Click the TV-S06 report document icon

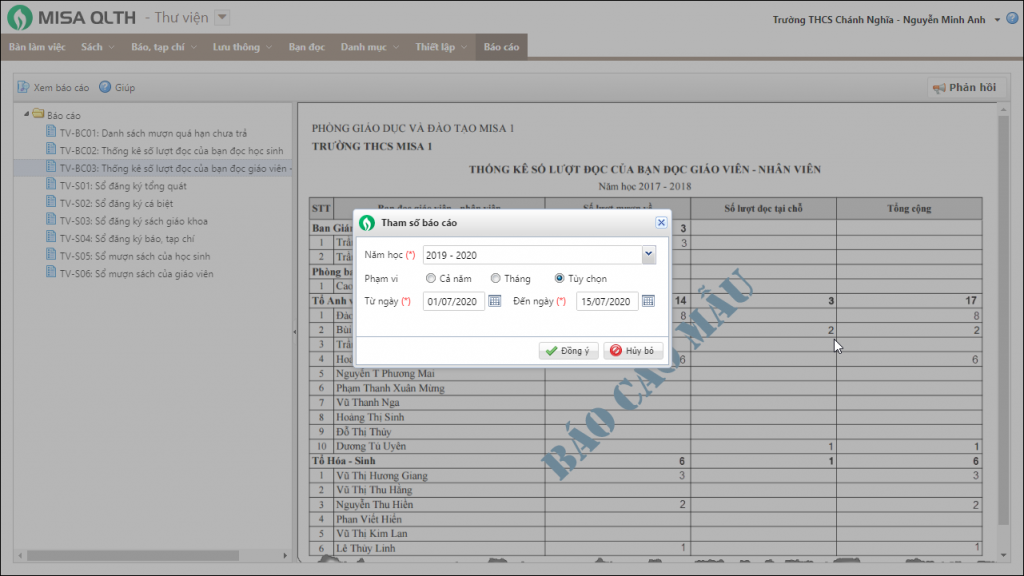pyautogui.click(x=51, y=273)
